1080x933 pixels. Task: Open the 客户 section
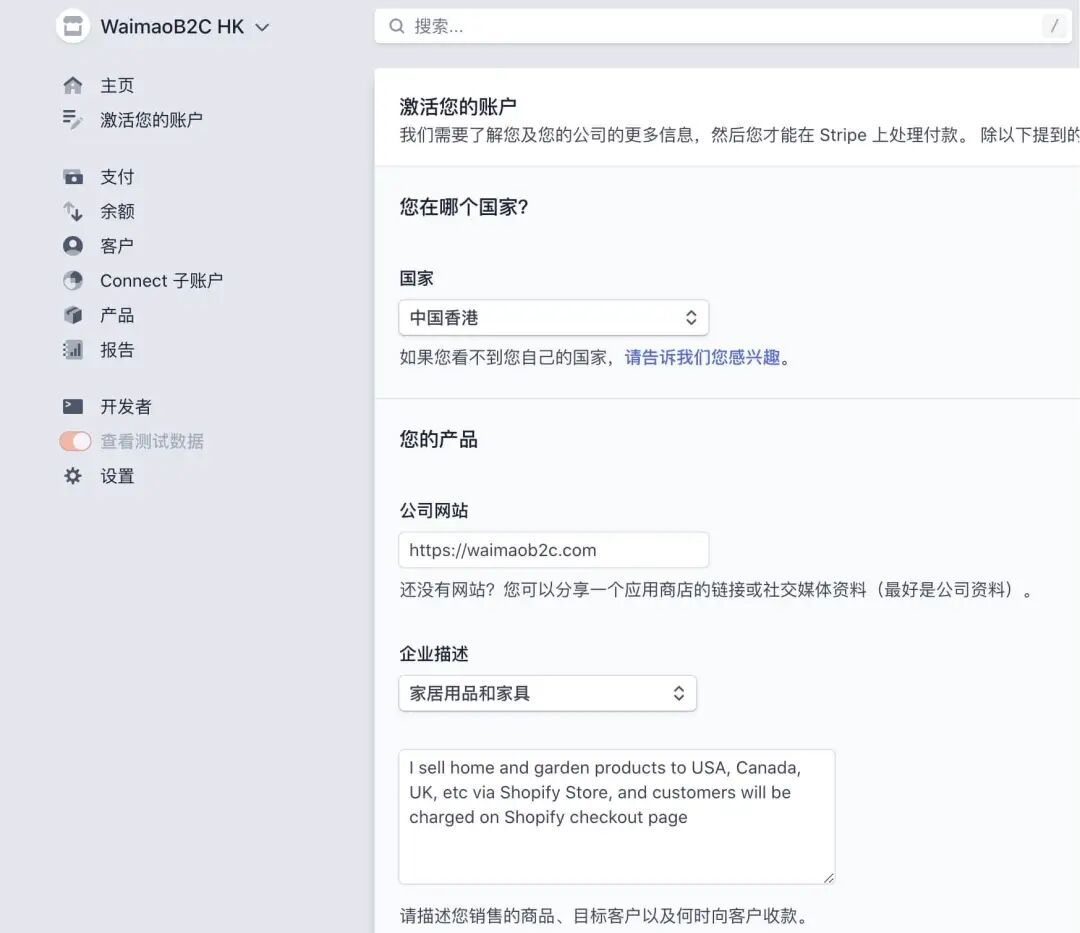click(x=117, y=246)
